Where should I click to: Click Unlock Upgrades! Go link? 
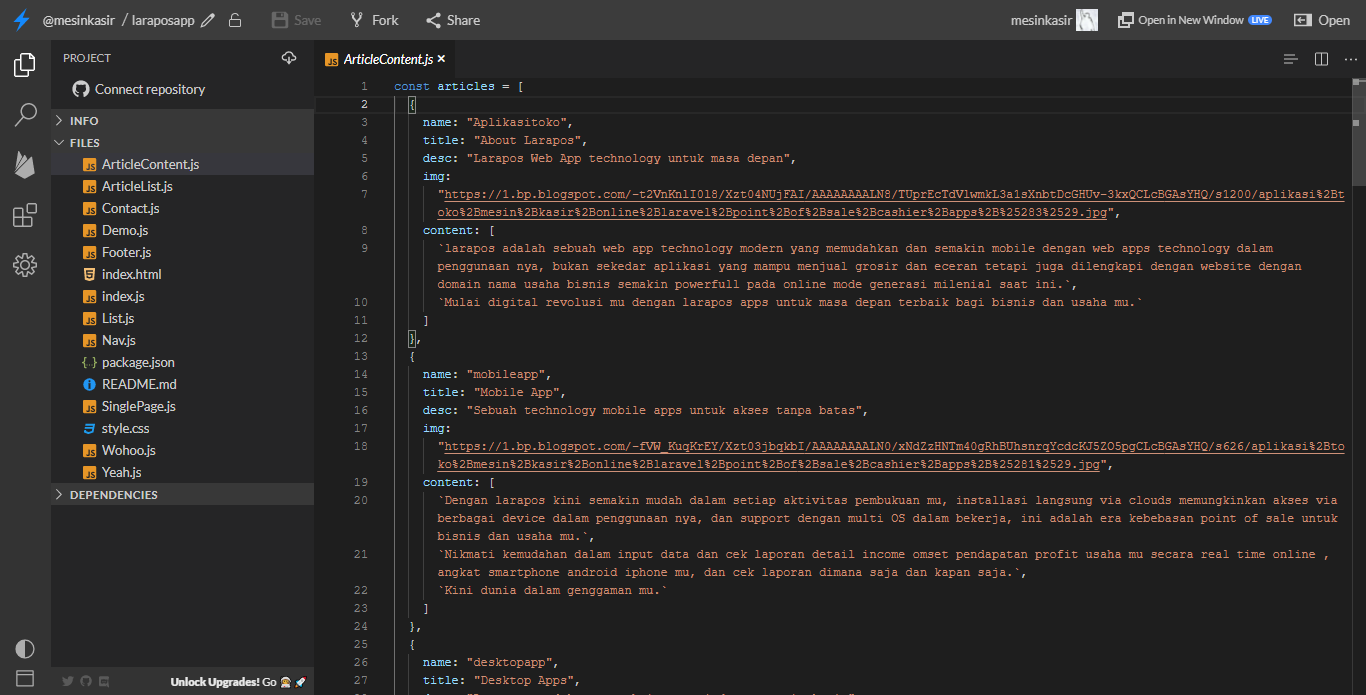pyautogui.click(x=238, y=681)
